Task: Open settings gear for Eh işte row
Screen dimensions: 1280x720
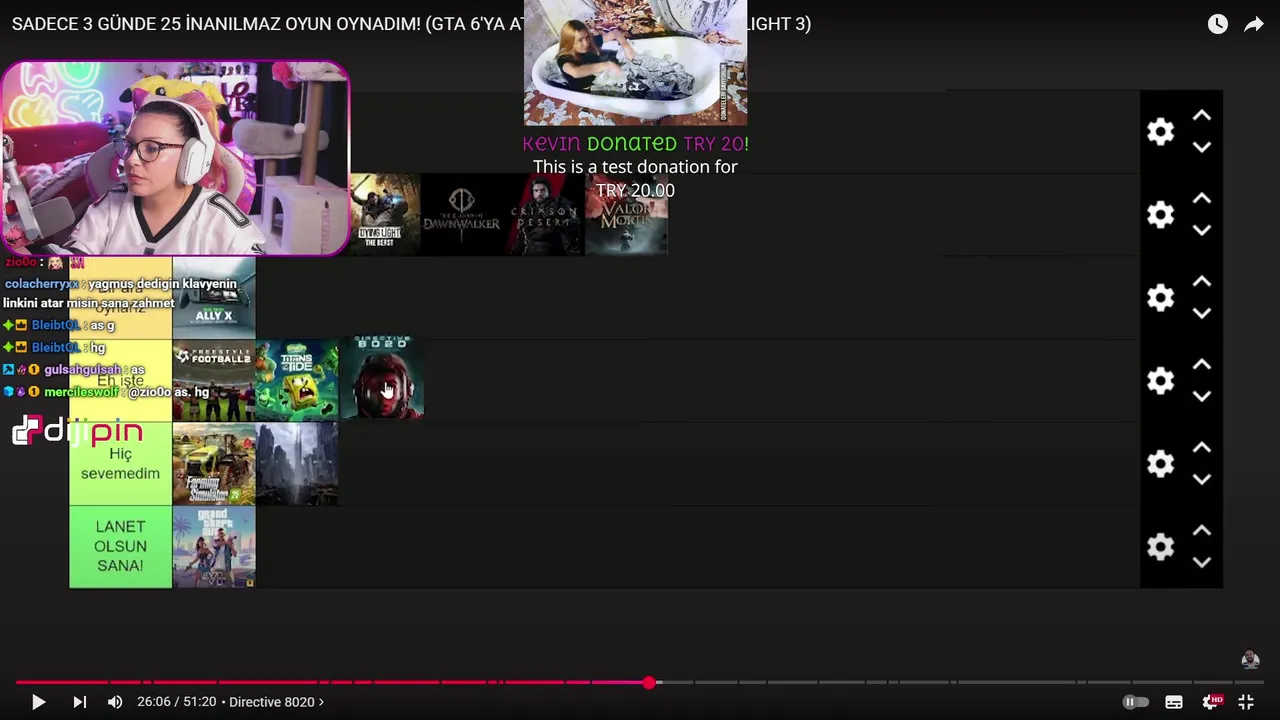Action: point(1160,381)
